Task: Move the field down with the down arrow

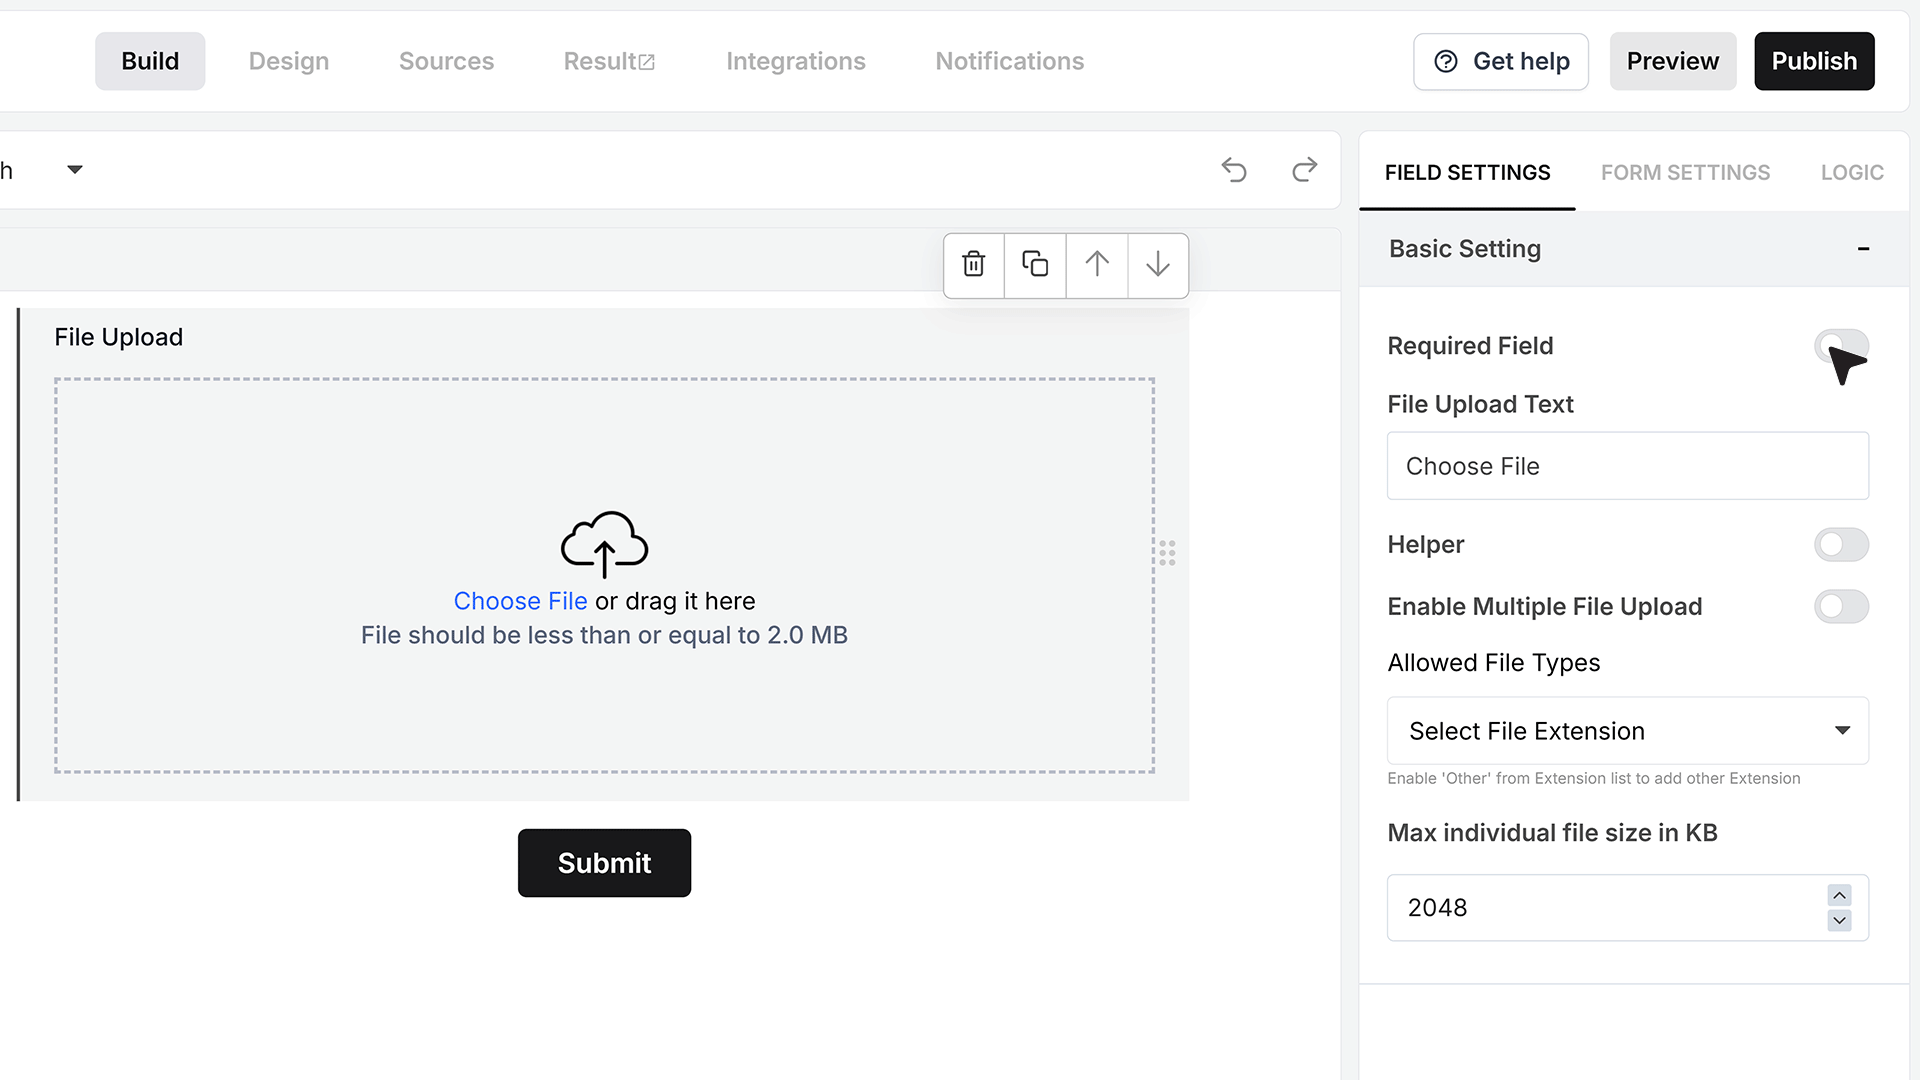Action: click(1158, 264)
